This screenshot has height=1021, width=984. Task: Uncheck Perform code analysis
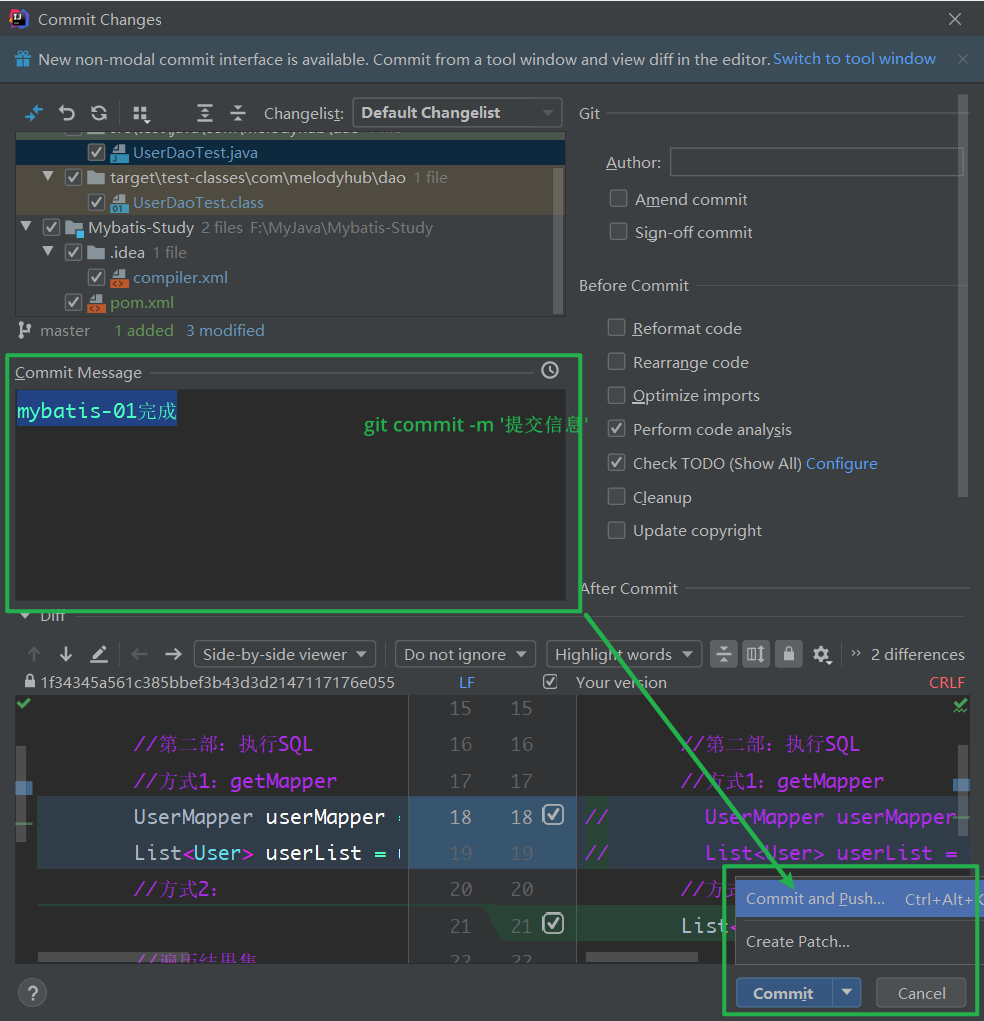(617, 429)
